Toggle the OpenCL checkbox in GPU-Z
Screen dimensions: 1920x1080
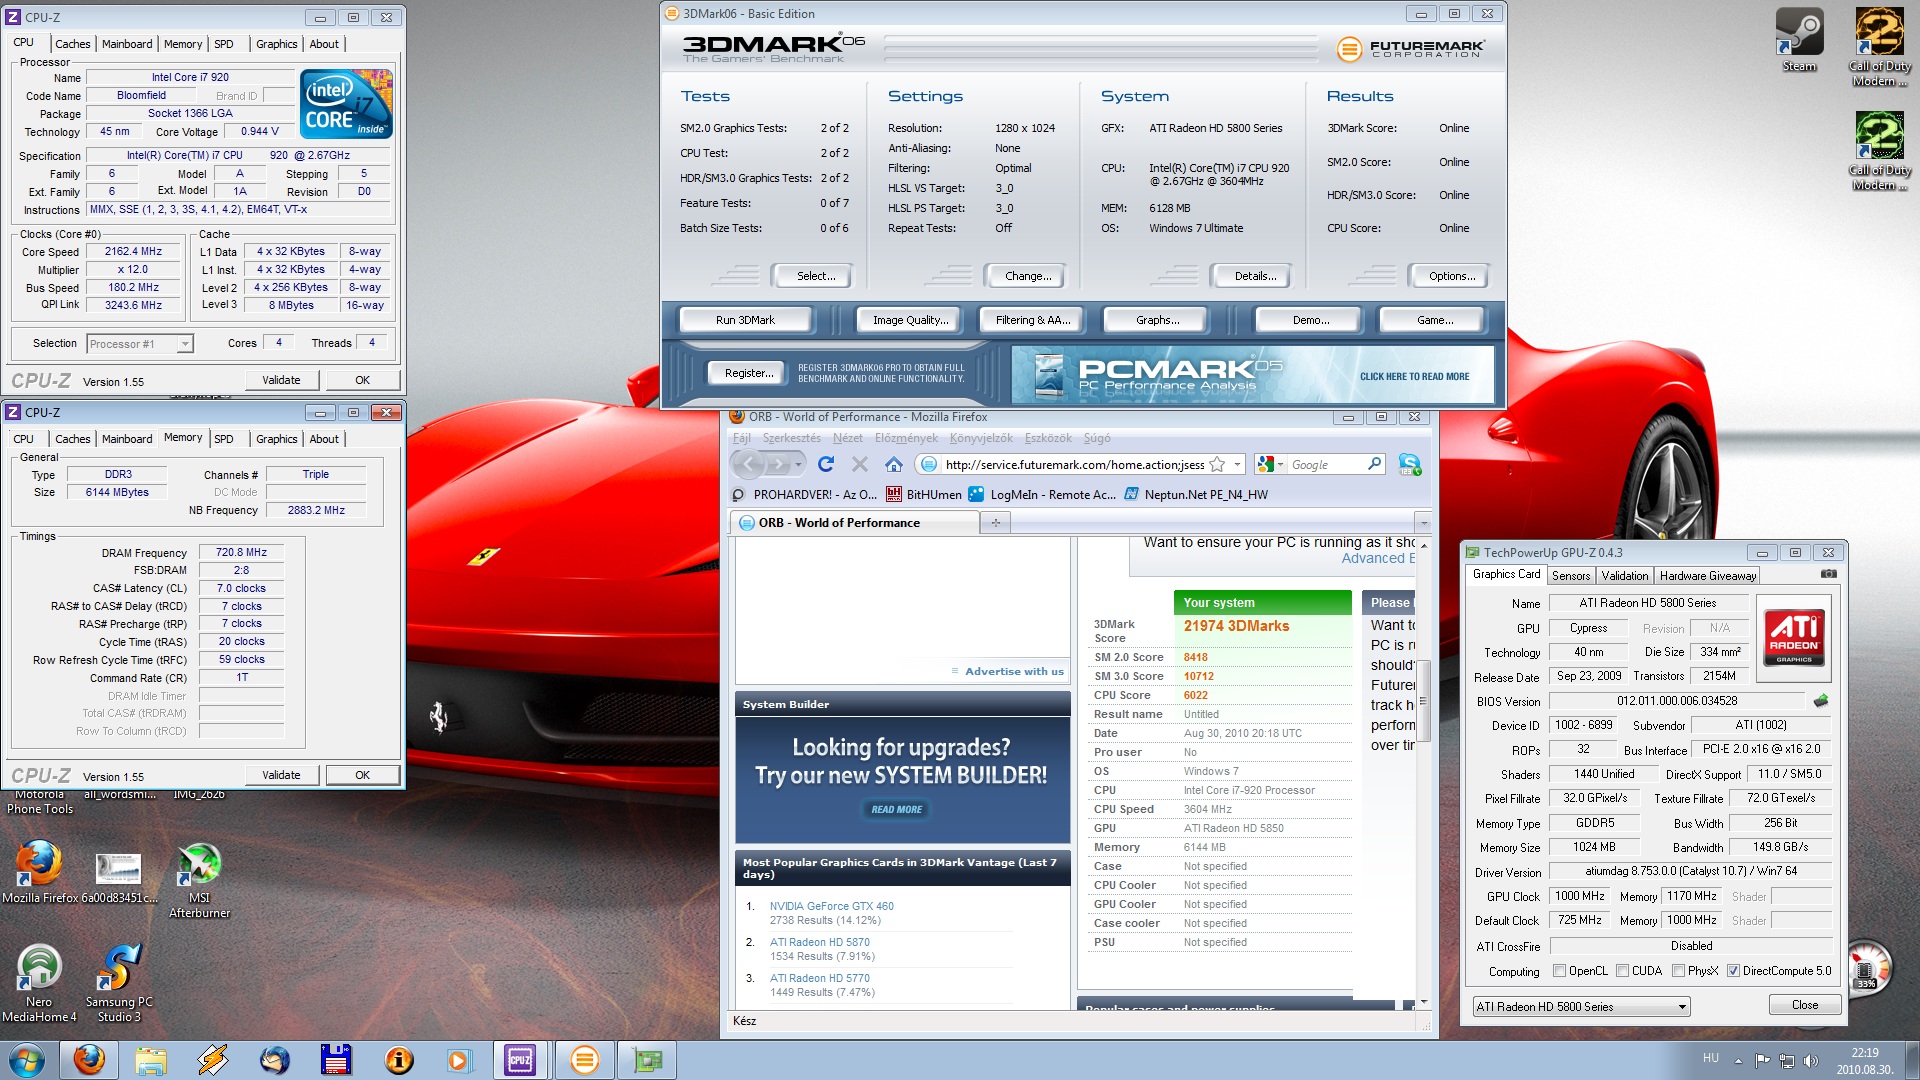tap(1559, 970)
